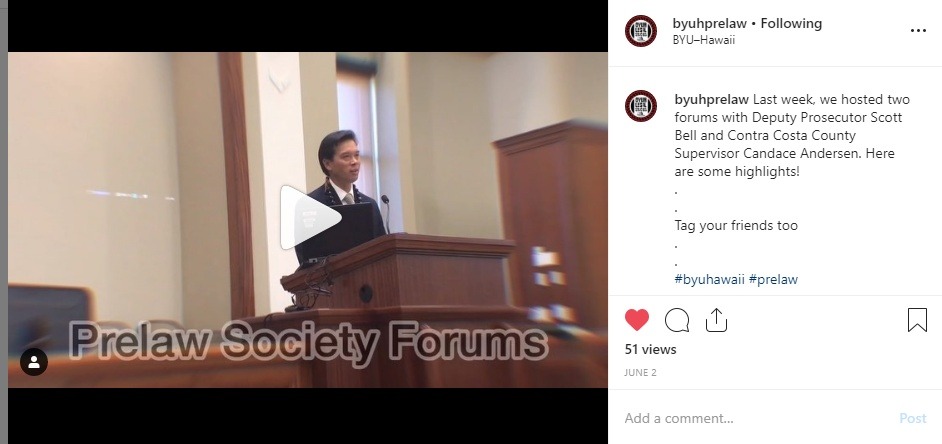Click the 51 views count

coord(651,349)
